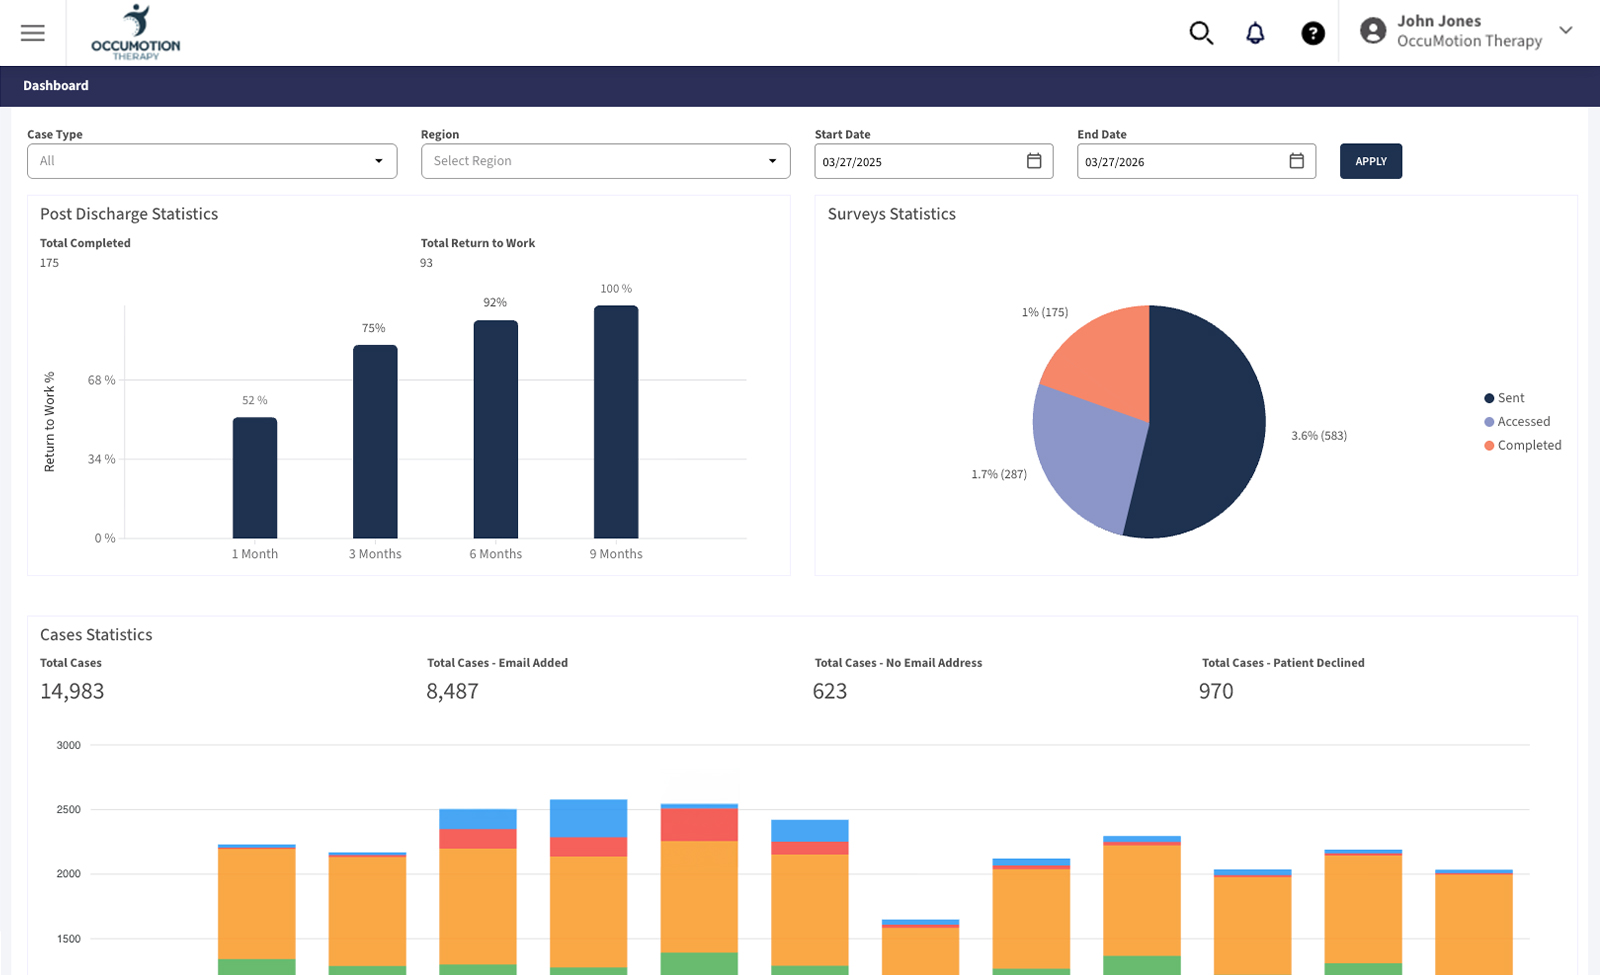The height and width of the screenshot is (975, 1600).
Task: Open the John Jones account menu
Action: tap(1440, 20)
